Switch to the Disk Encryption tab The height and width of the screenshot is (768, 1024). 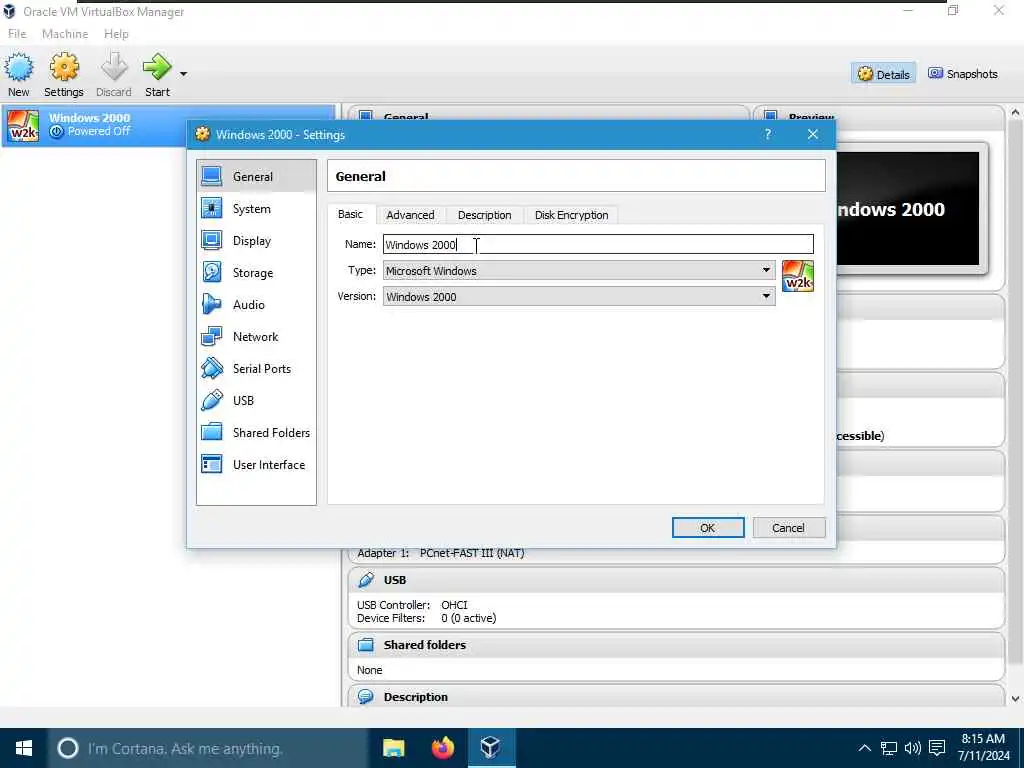tap(571, 215)
